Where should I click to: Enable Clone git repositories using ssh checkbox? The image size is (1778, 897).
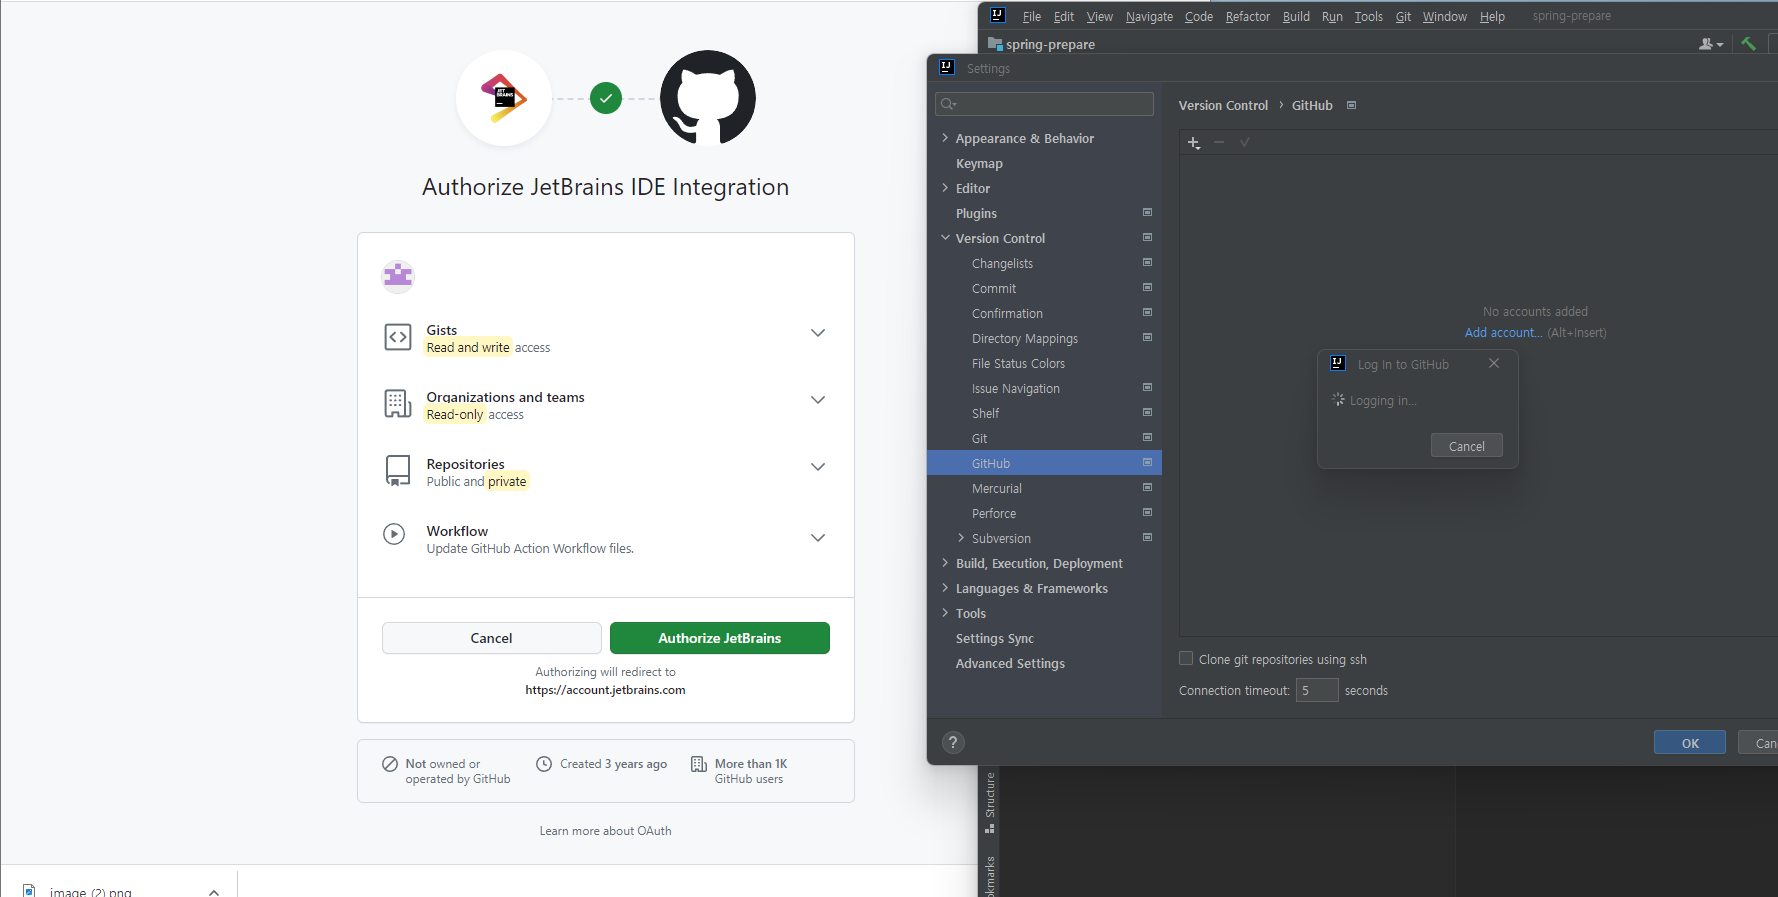coord(1186,658)
